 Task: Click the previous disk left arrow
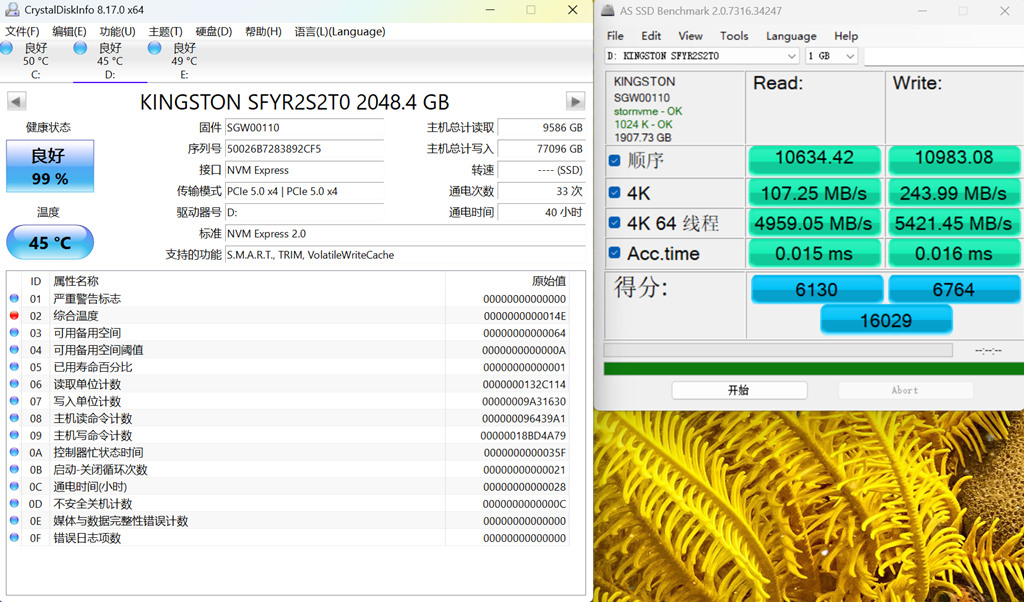tap(16, 101)
